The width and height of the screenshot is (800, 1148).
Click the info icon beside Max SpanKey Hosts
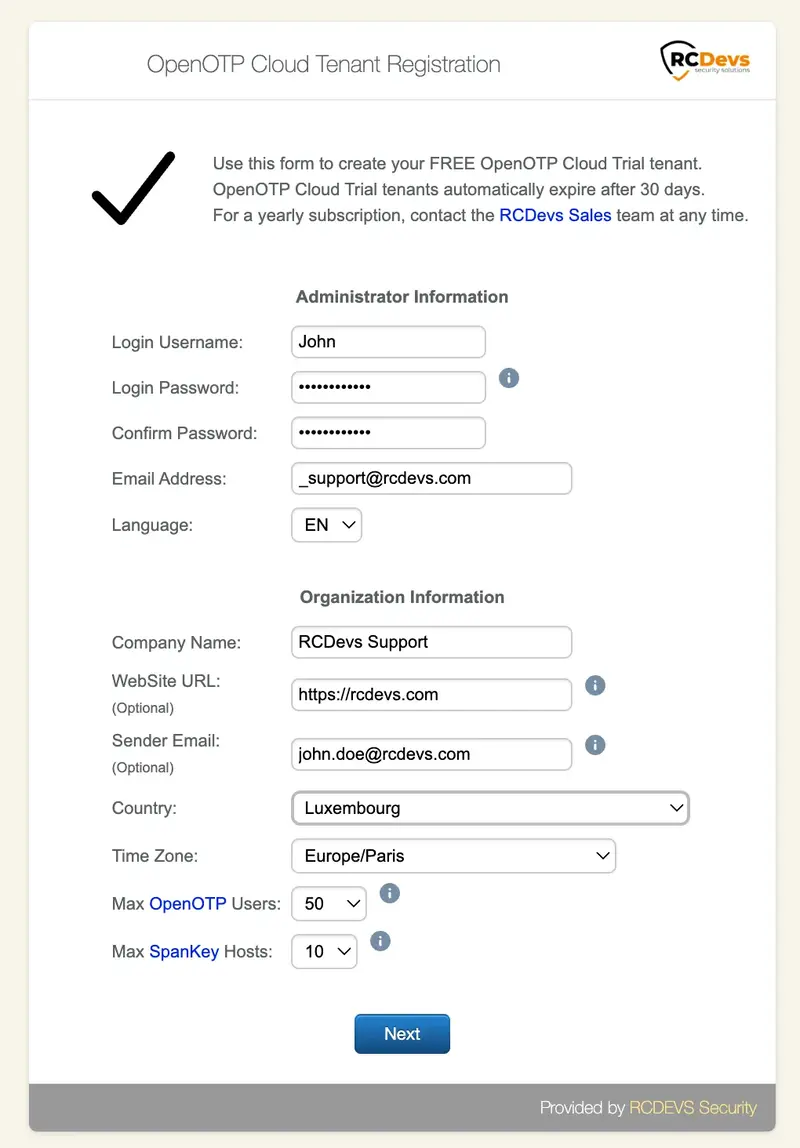pos(380,941)
